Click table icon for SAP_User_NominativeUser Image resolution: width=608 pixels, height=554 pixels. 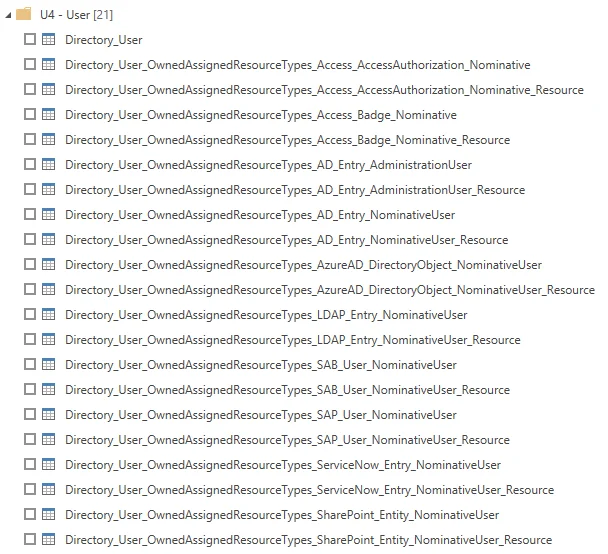(49, 415)
